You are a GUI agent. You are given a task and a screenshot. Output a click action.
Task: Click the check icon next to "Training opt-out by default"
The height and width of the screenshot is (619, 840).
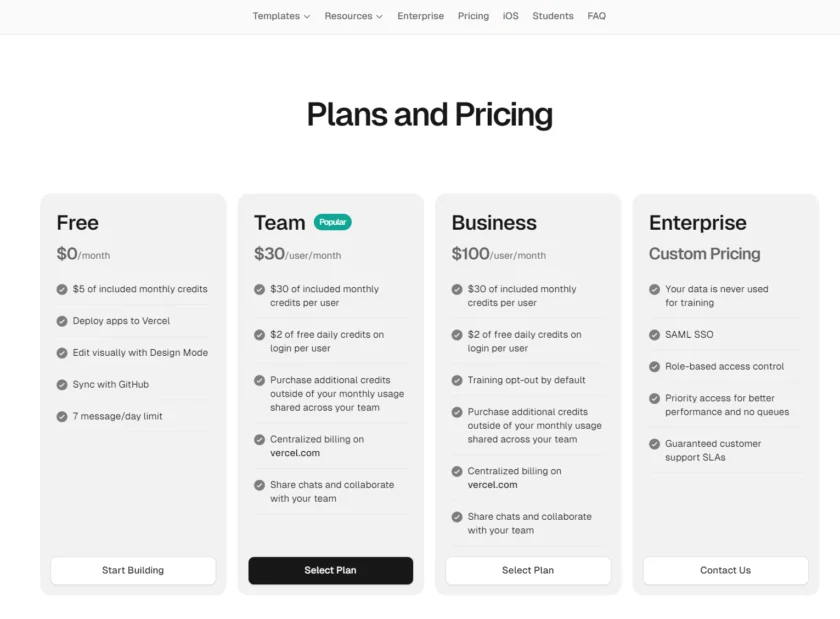456,380
